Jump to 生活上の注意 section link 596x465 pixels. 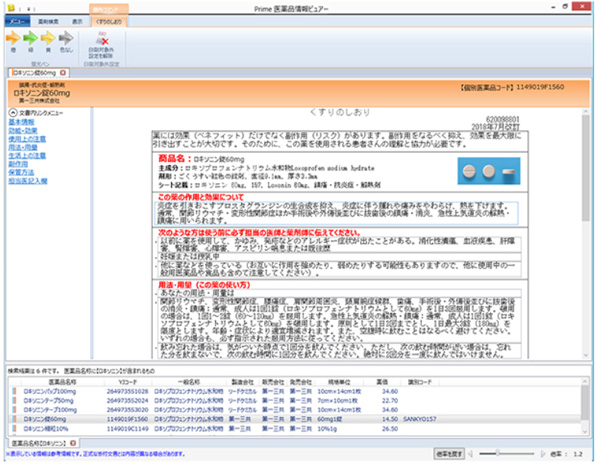pos(27,156)
